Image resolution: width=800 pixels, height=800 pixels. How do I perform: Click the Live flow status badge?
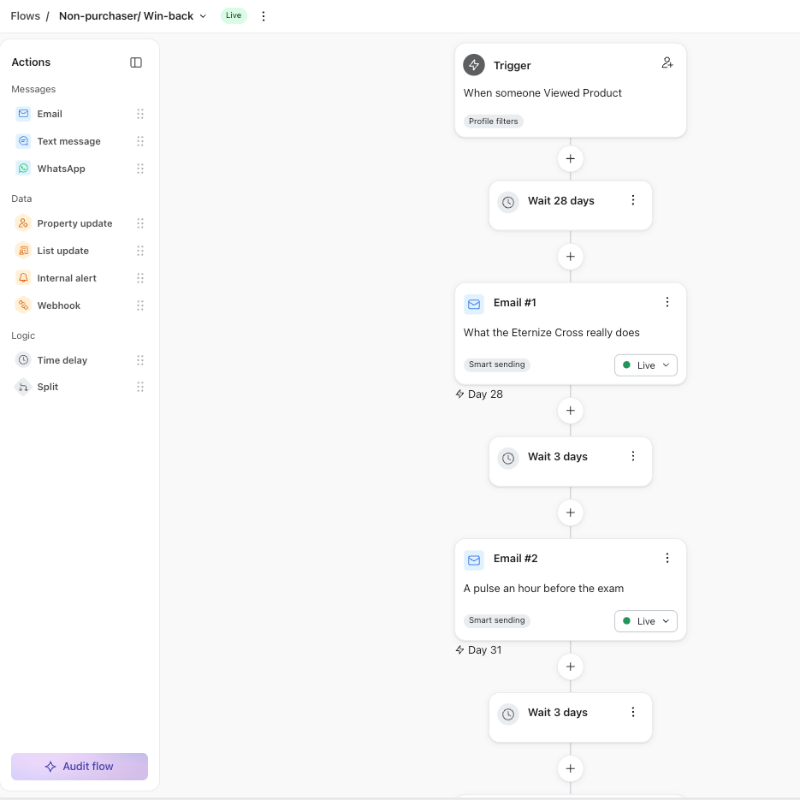tap(234, 15)
